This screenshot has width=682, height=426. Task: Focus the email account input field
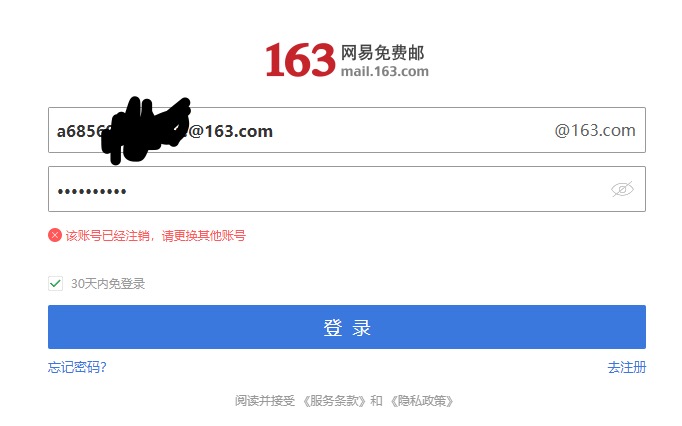tap(347, 130)
